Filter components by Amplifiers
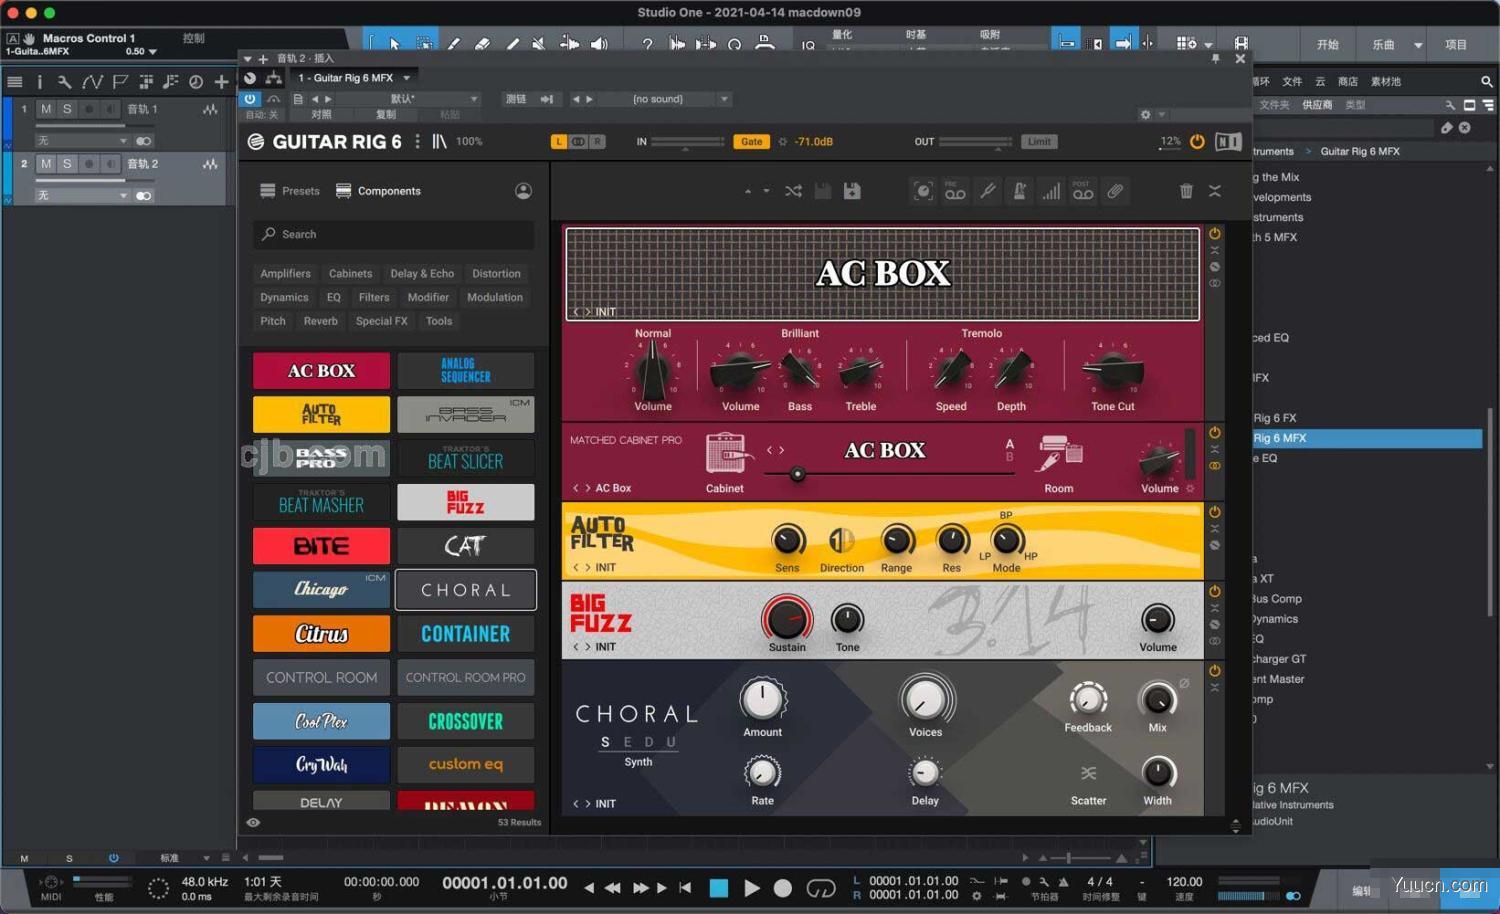 [x=285, y=274]
